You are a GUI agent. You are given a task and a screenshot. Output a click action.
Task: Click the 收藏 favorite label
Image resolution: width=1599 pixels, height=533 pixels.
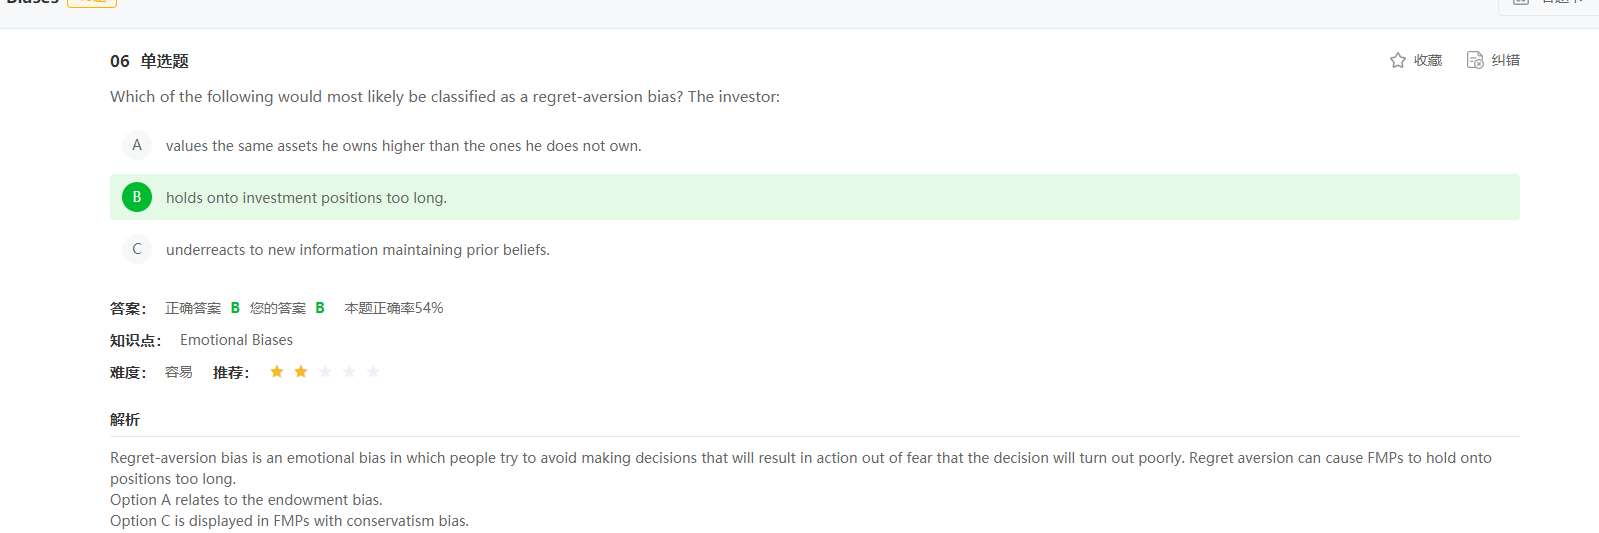click(x=1428, y=60)
